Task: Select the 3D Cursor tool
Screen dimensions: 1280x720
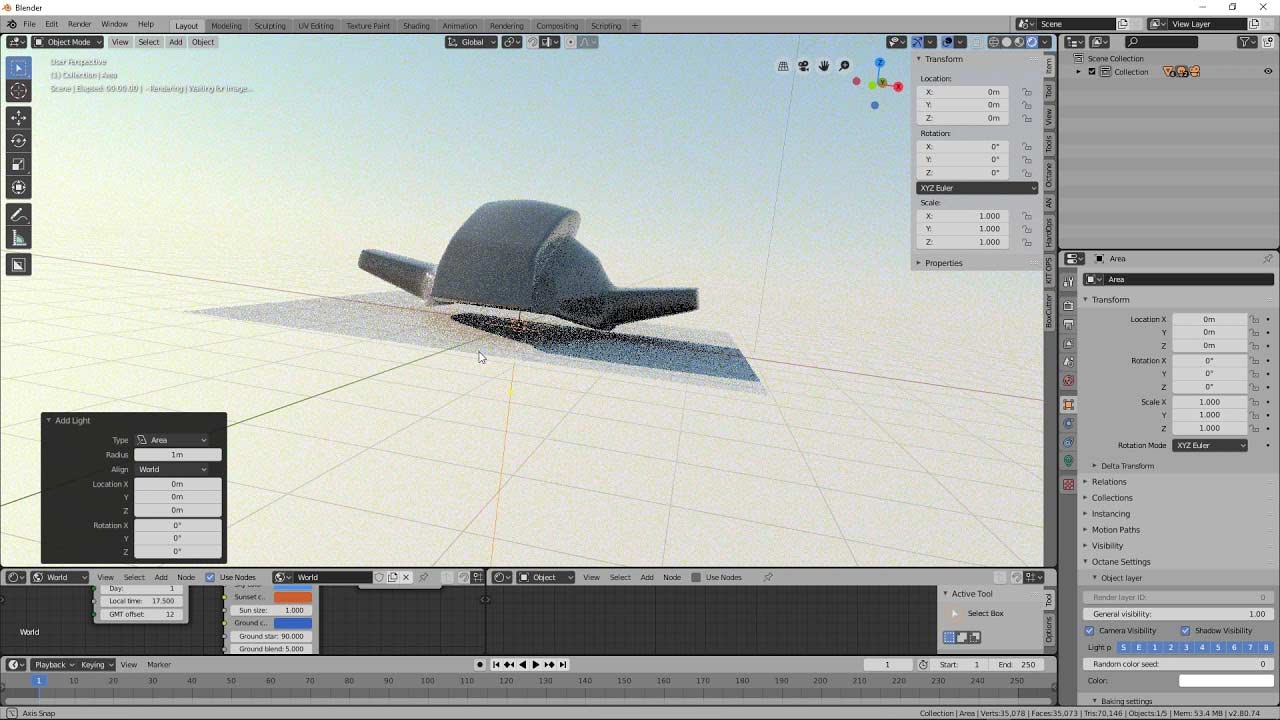Action: (18, 91)
